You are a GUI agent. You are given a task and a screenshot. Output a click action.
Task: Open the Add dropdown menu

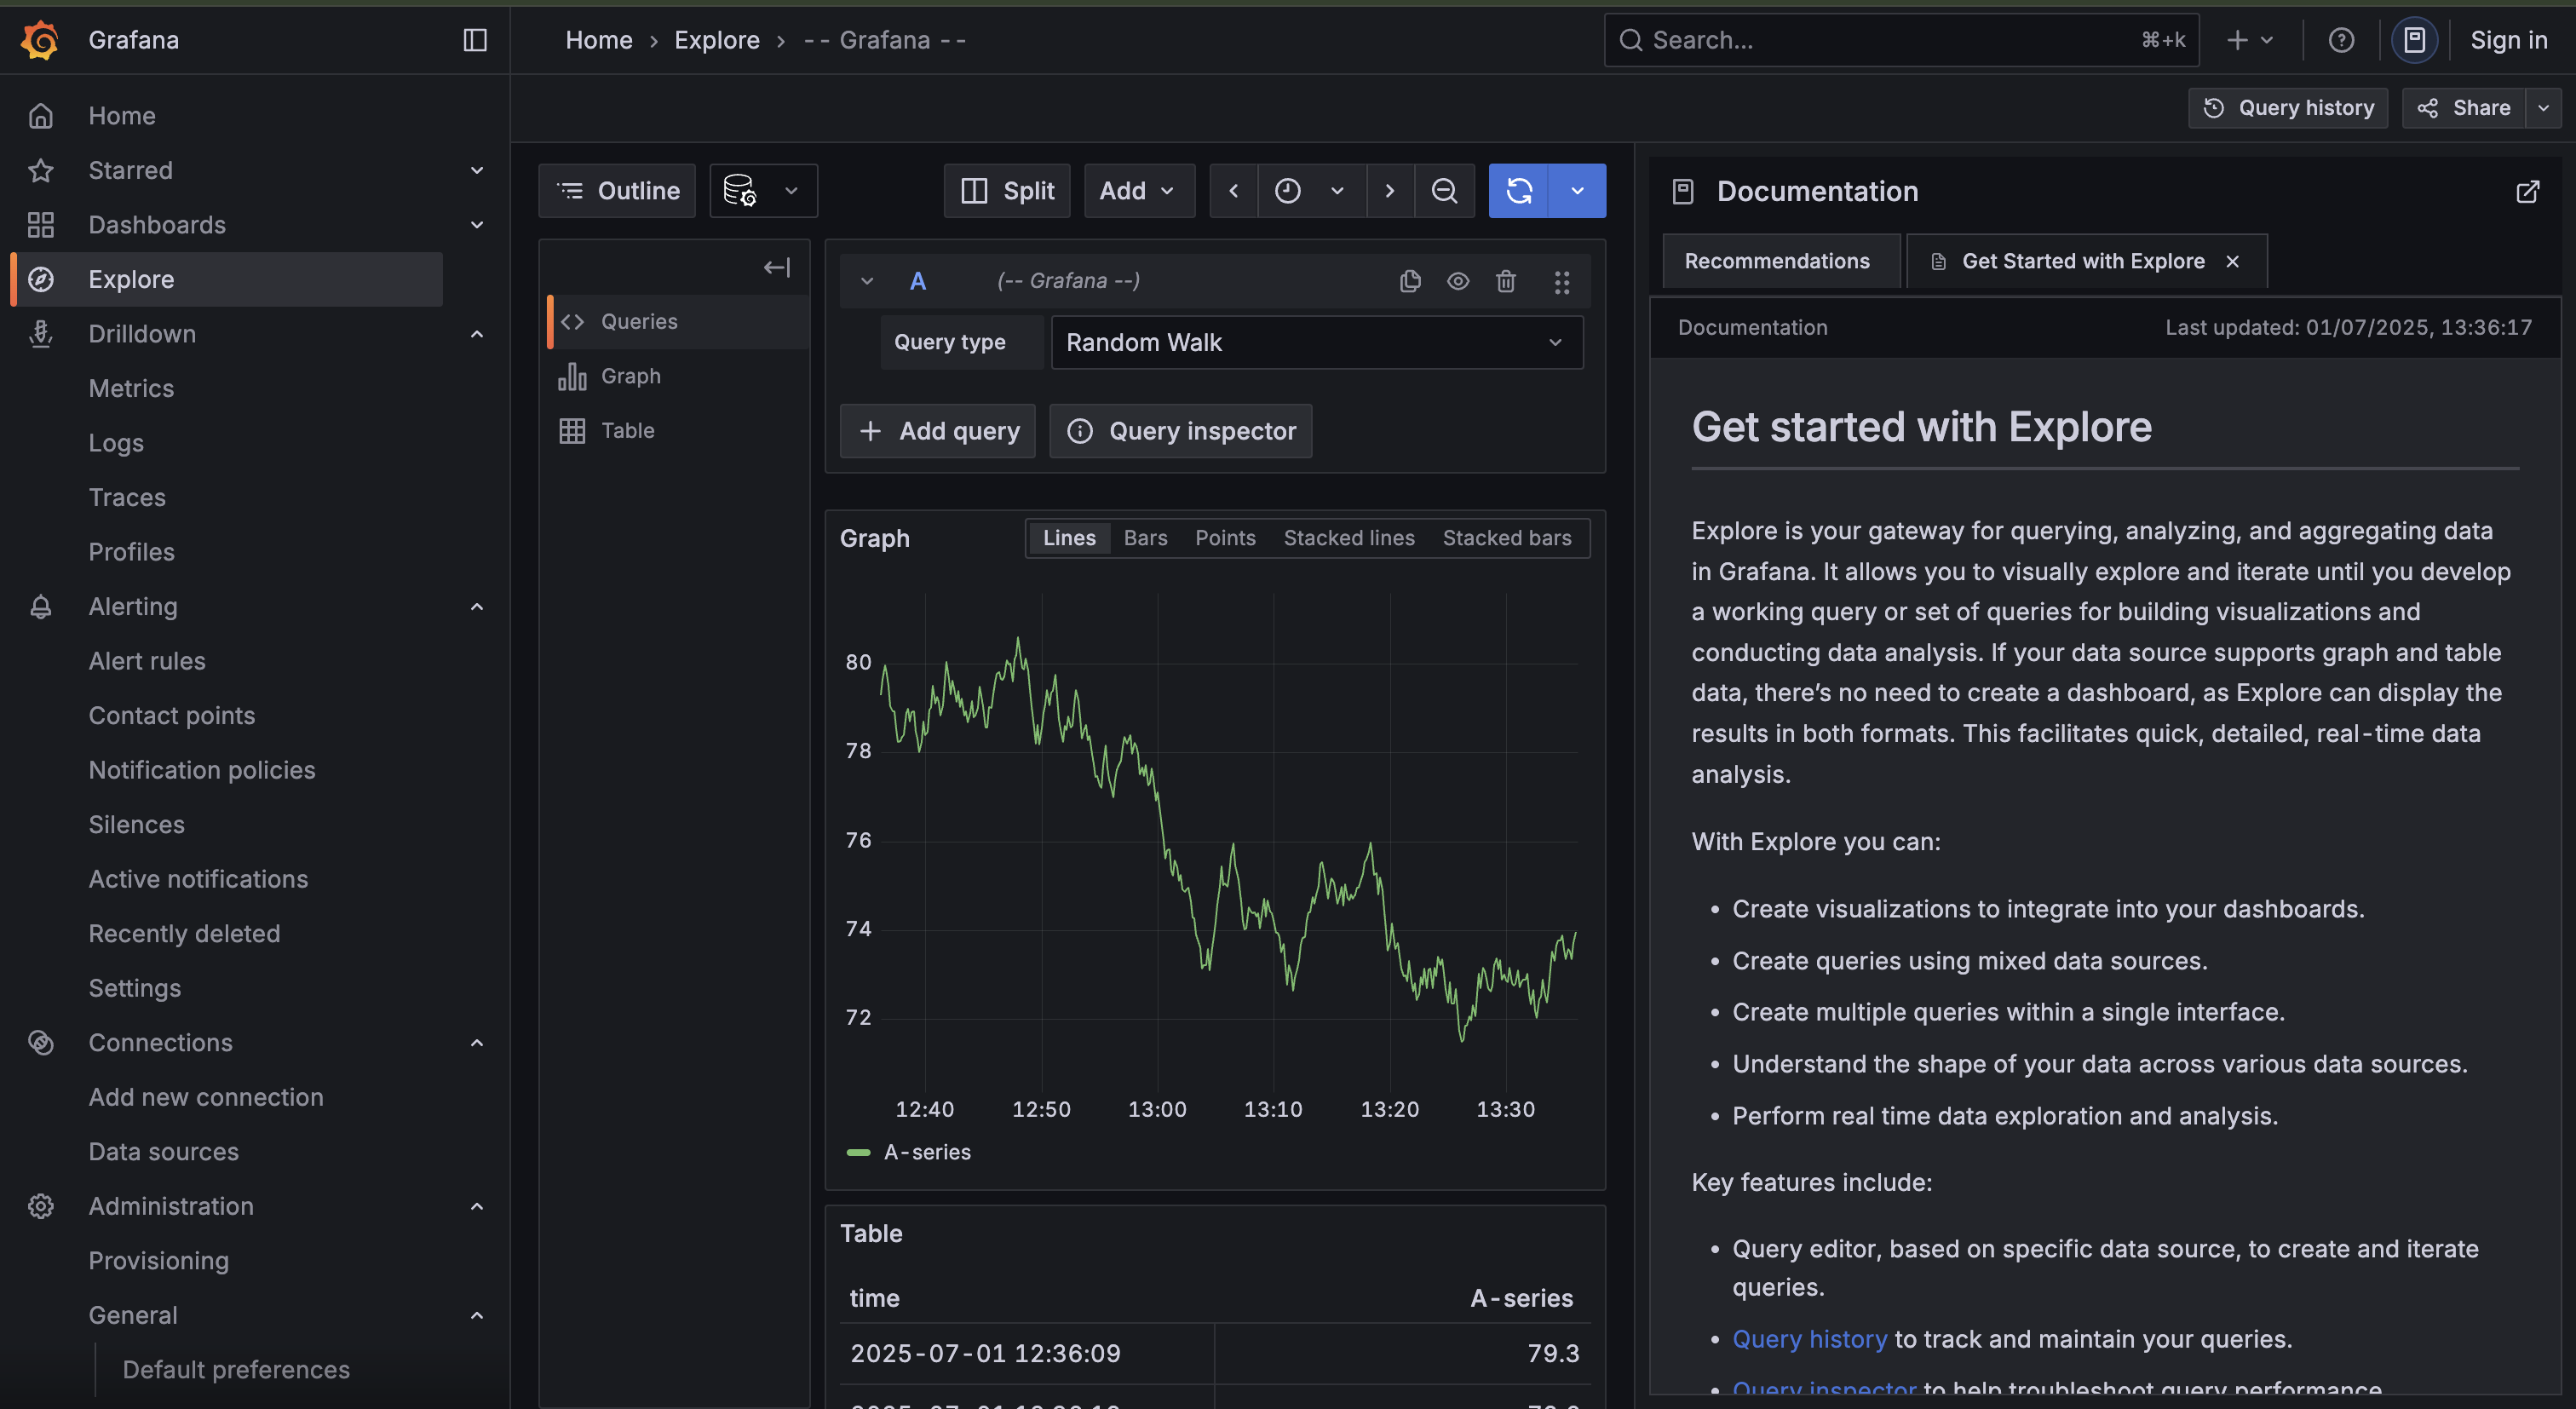pos(1139,190)
